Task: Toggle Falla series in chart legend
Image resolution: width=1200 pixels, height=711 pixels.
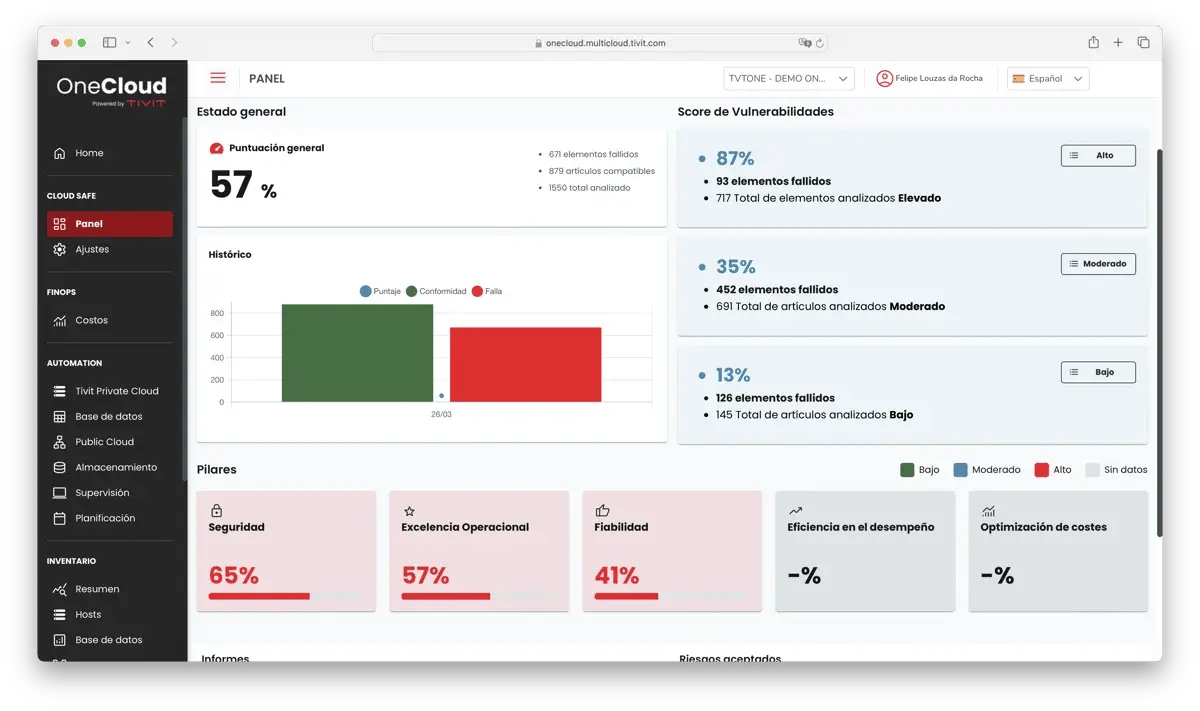Action: pyautogui.click(x=486, y=291)
